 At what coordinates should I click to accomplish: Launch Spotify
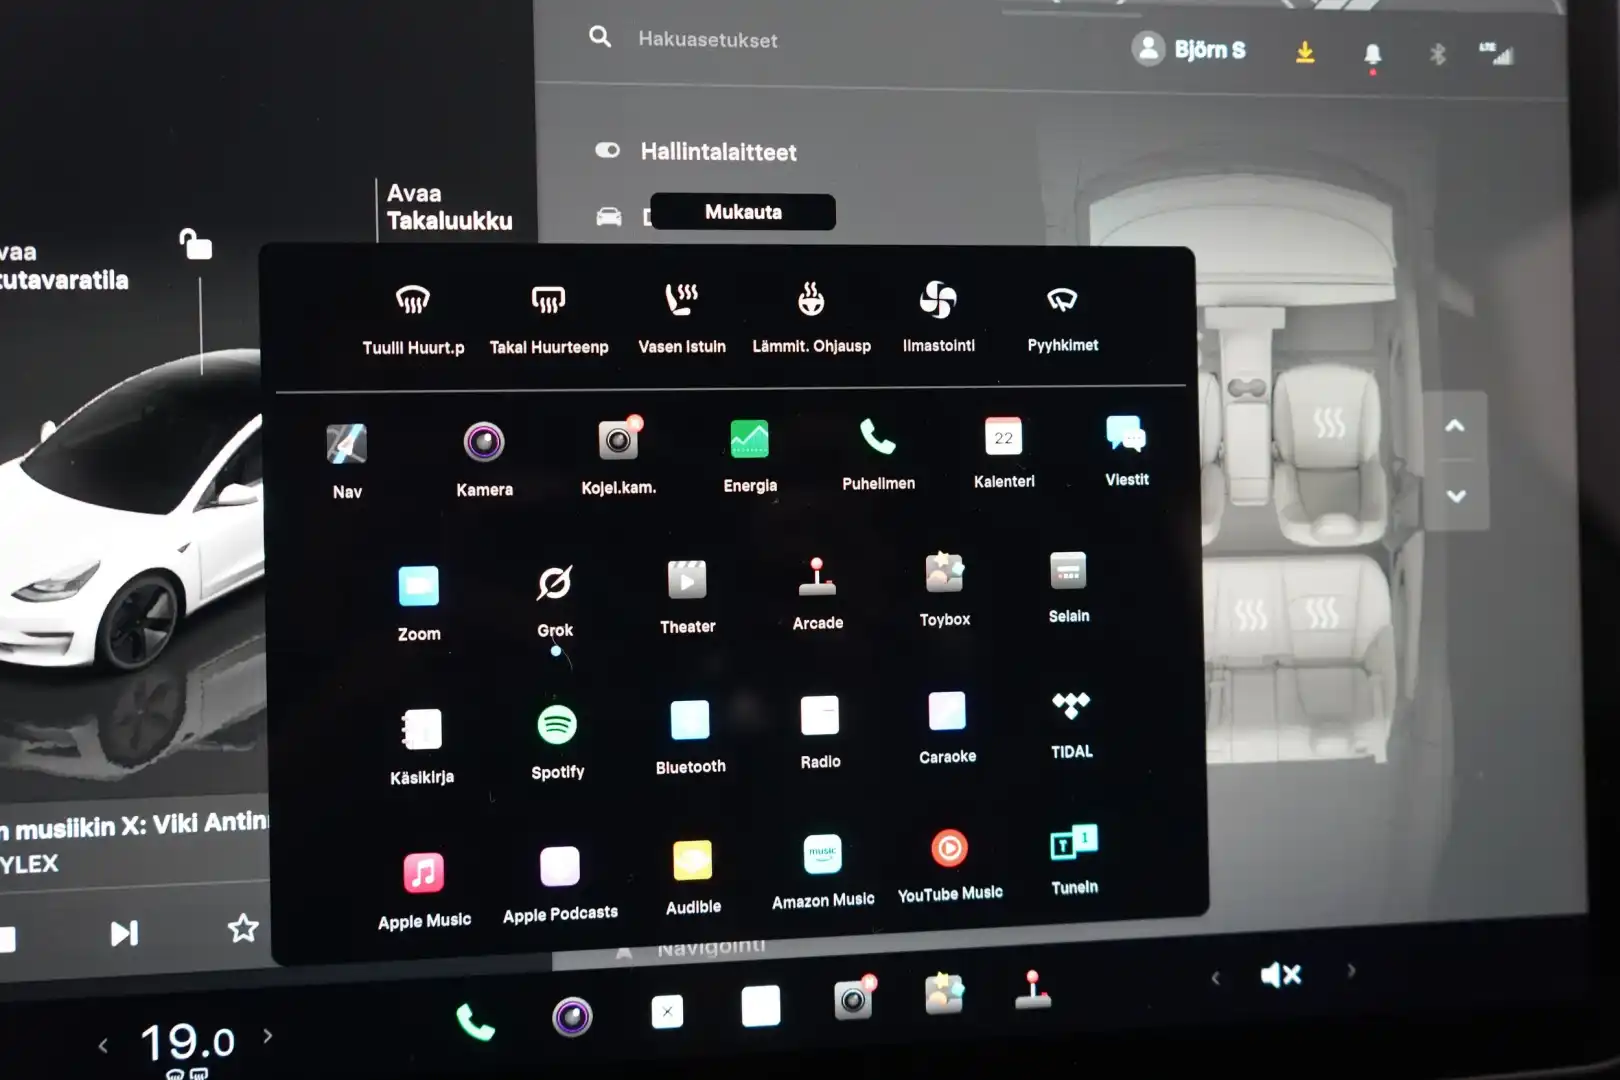tap(557, 742)
